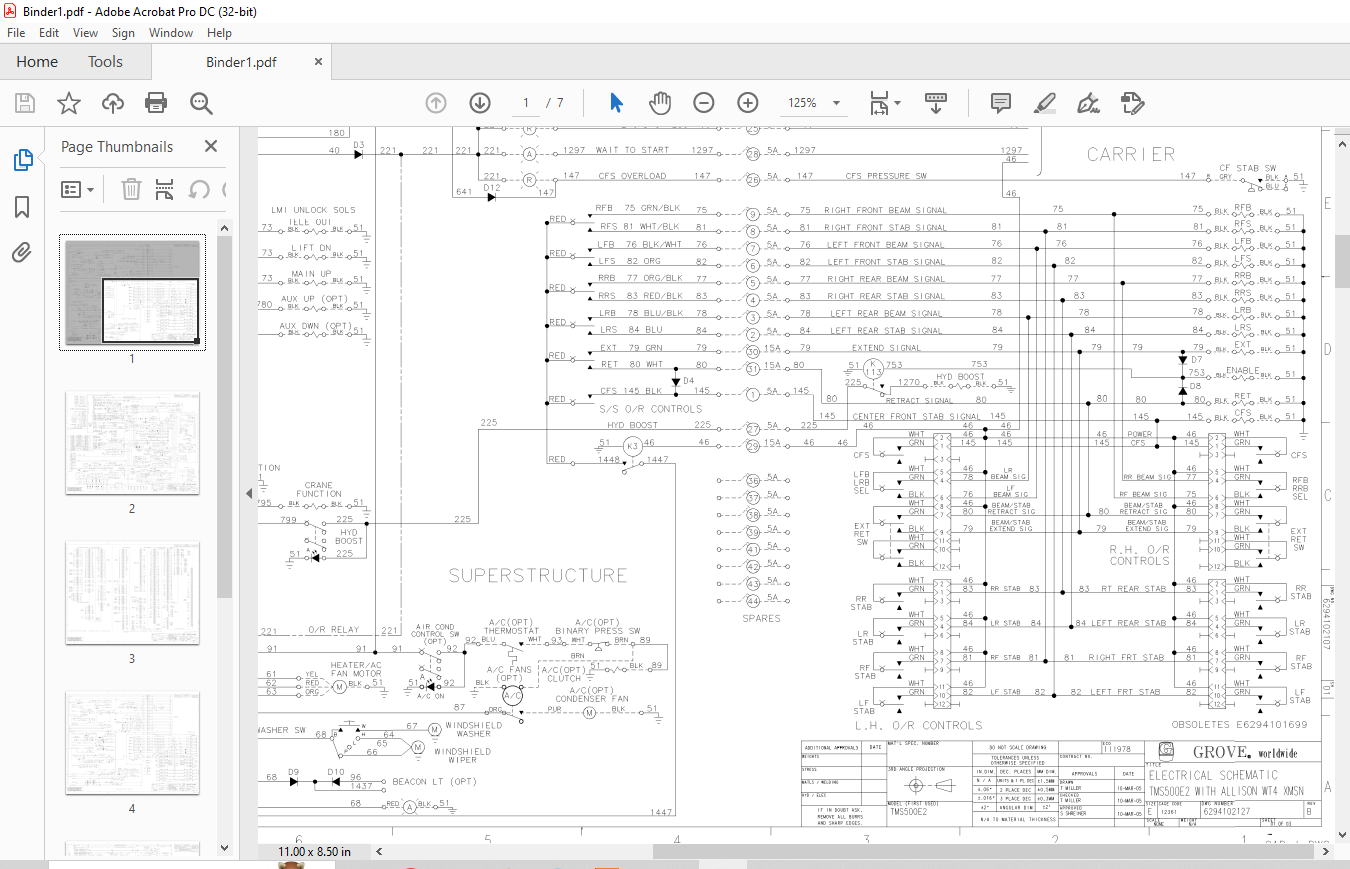Open the Sign menu
Viewport: 1350px width, 869px height.
tap(123, 33)
